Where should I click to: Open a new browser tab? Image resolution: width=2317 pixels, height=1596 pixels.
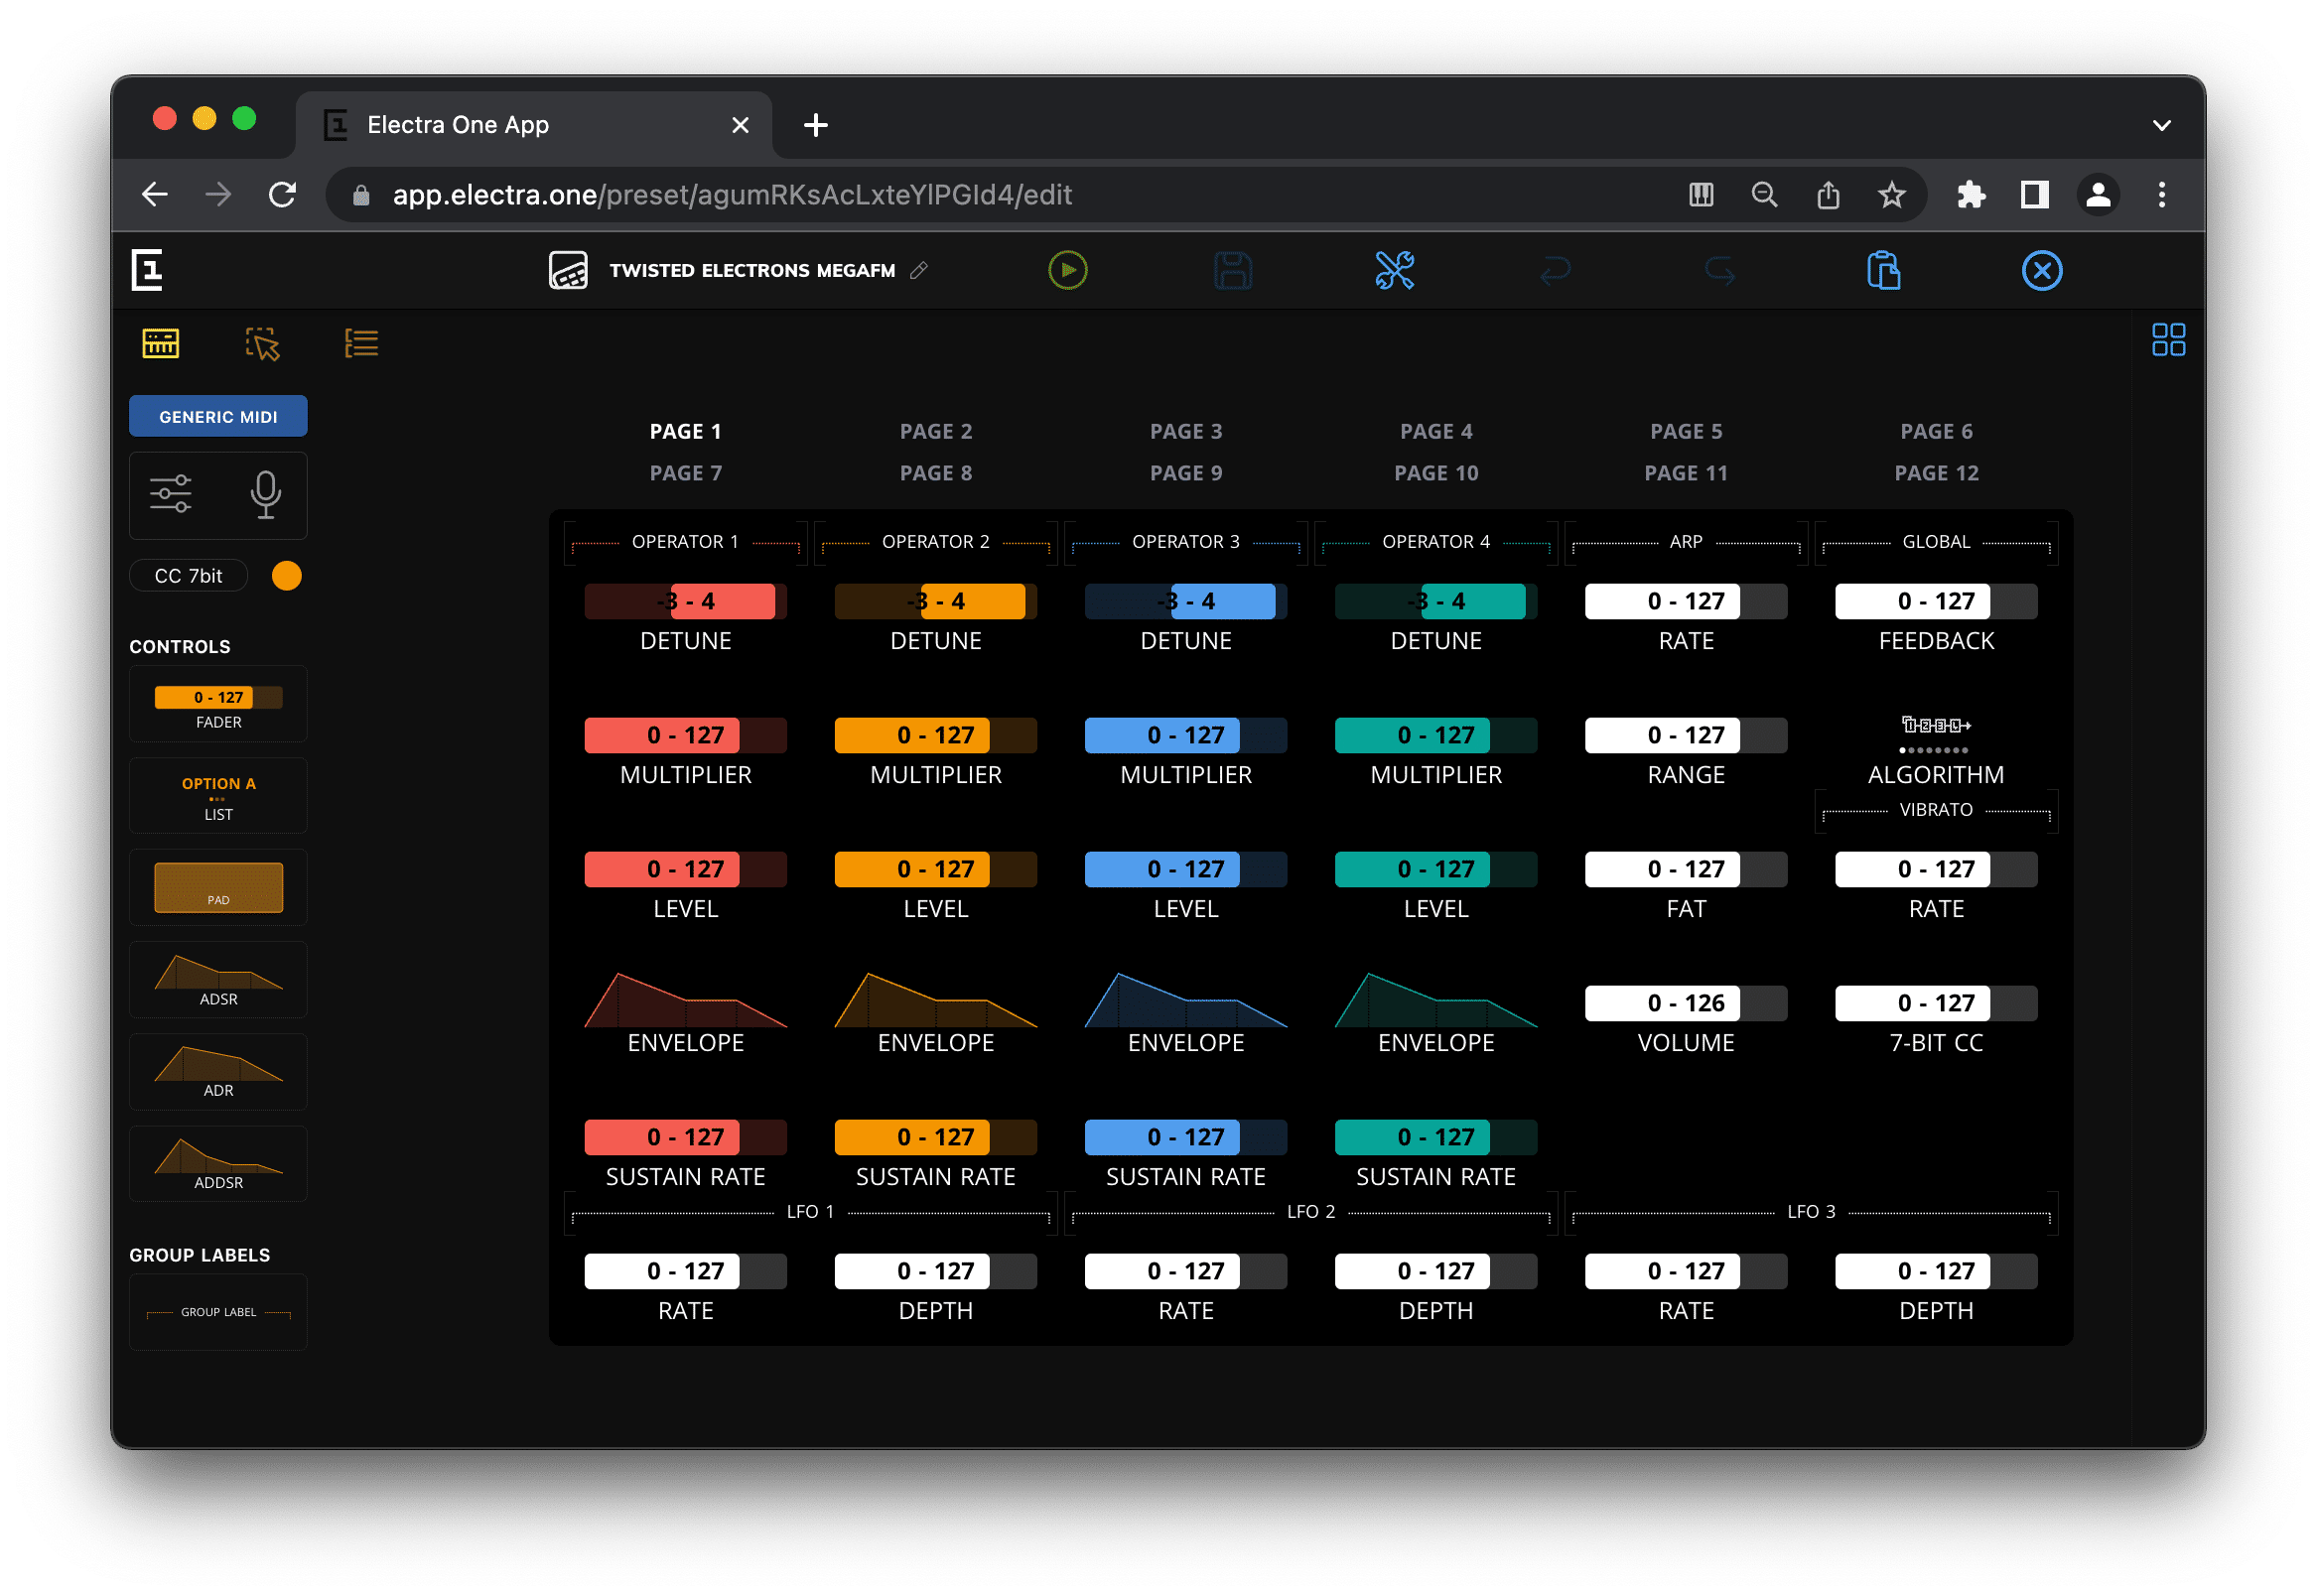[x=815, y=125]
